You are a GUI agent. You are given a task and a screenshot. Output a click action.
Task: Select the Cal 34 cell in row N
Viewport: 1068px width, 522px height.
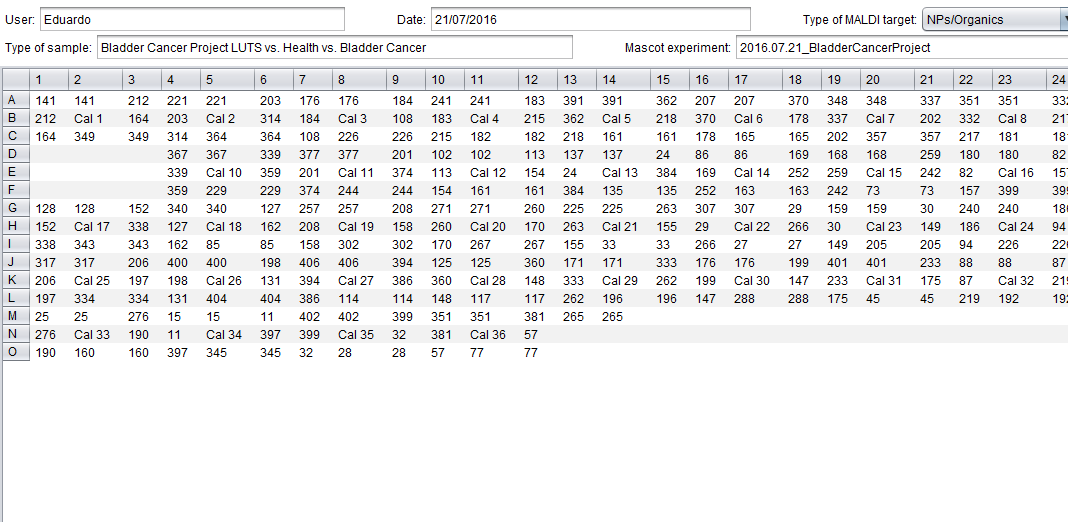point(228,334)
